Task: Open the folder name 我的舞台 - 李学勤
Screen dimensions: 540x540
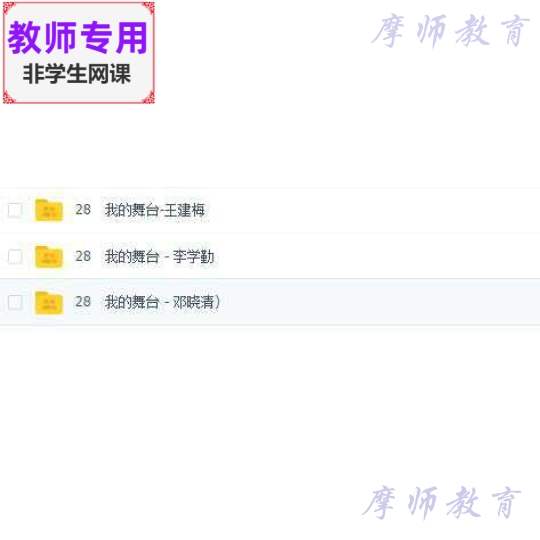Action: [159, 257]
